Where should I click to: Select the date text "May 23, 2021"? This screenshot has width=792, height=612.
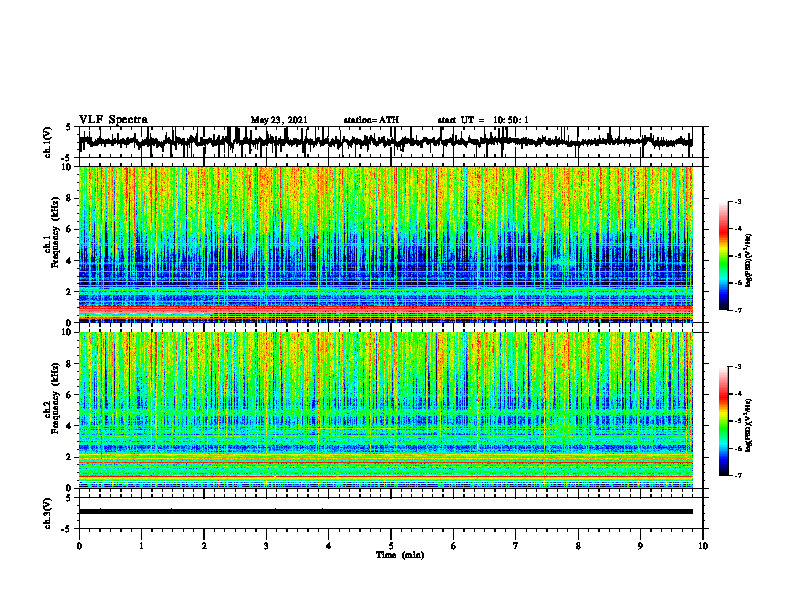279,120
